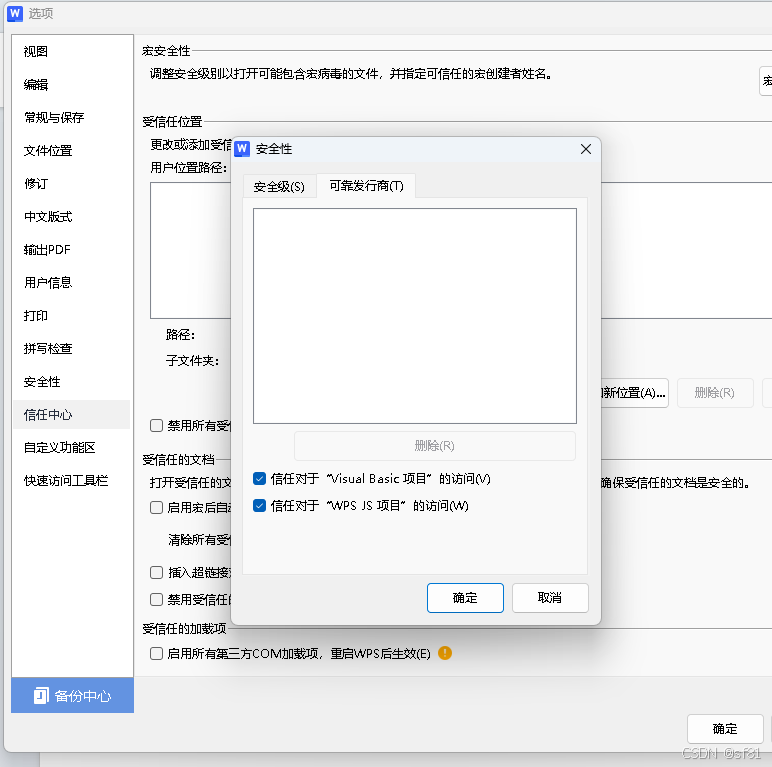Open the 视图 options page
The width and height of the screenshot is (772, 767).
coord(71,51)
